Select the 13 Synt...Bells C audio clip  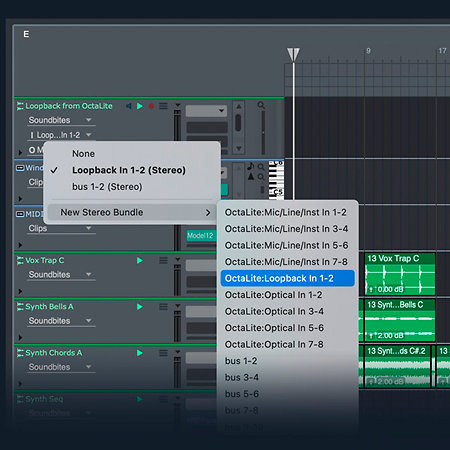[x=400, y=320]
